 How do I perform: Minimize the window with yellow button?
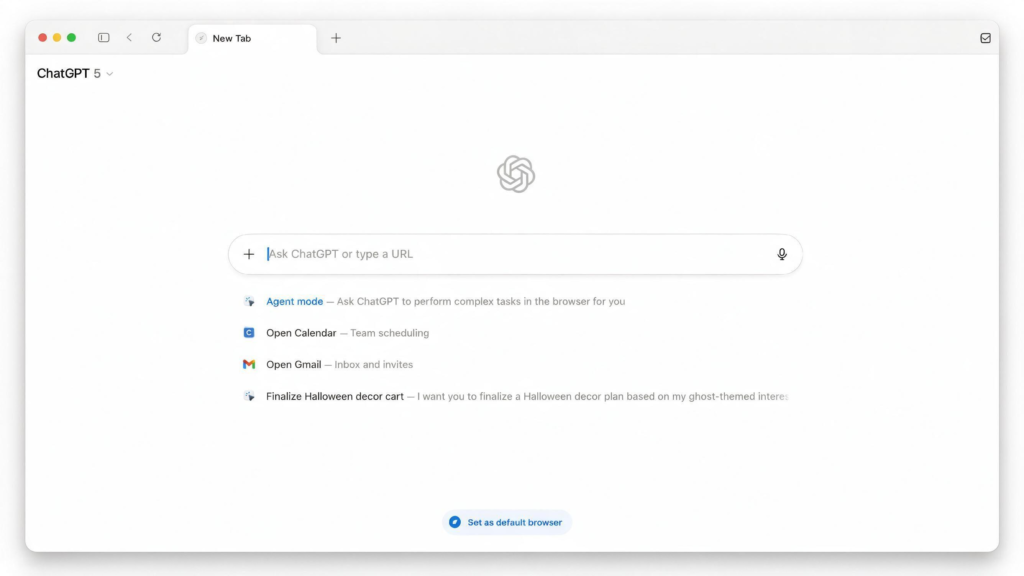[x=57, y=38]
